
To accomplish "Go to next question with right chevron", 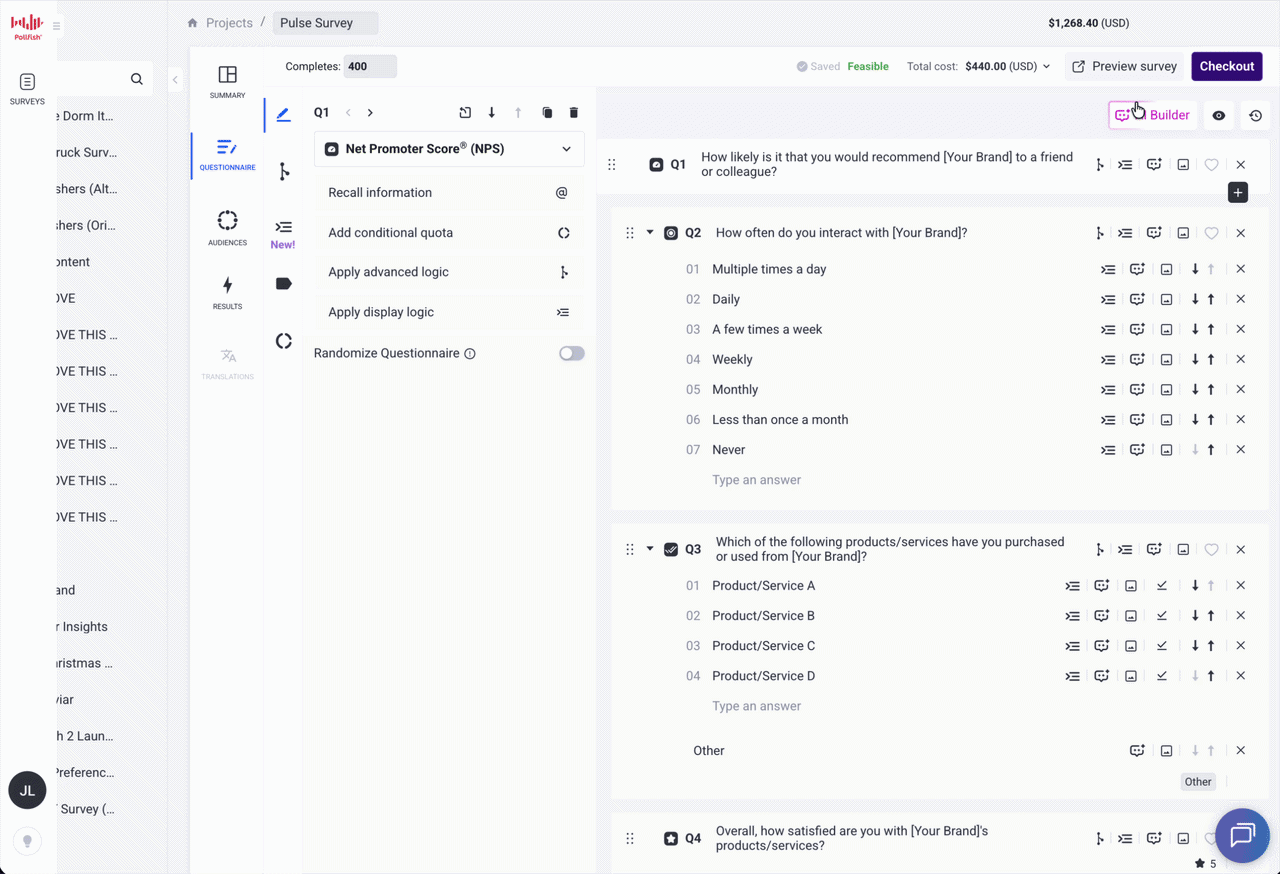I will tap(370, 113).
